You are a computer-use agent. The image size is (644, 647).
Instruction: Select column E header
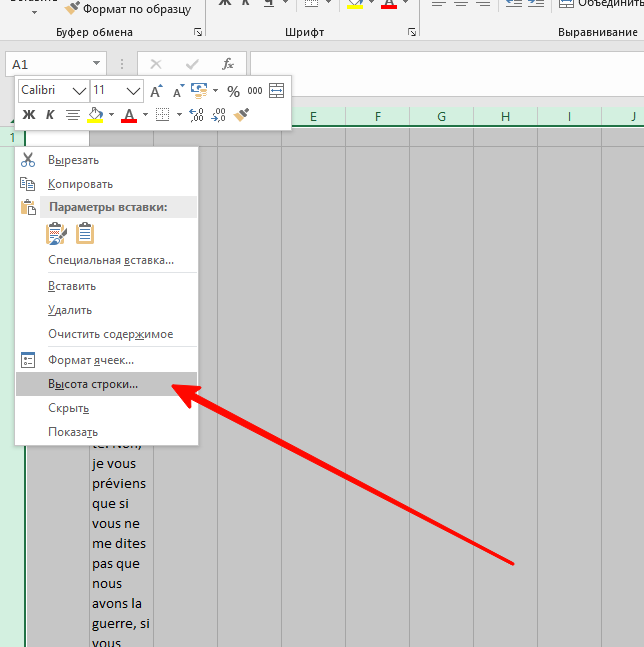click(x=314, y=117)
